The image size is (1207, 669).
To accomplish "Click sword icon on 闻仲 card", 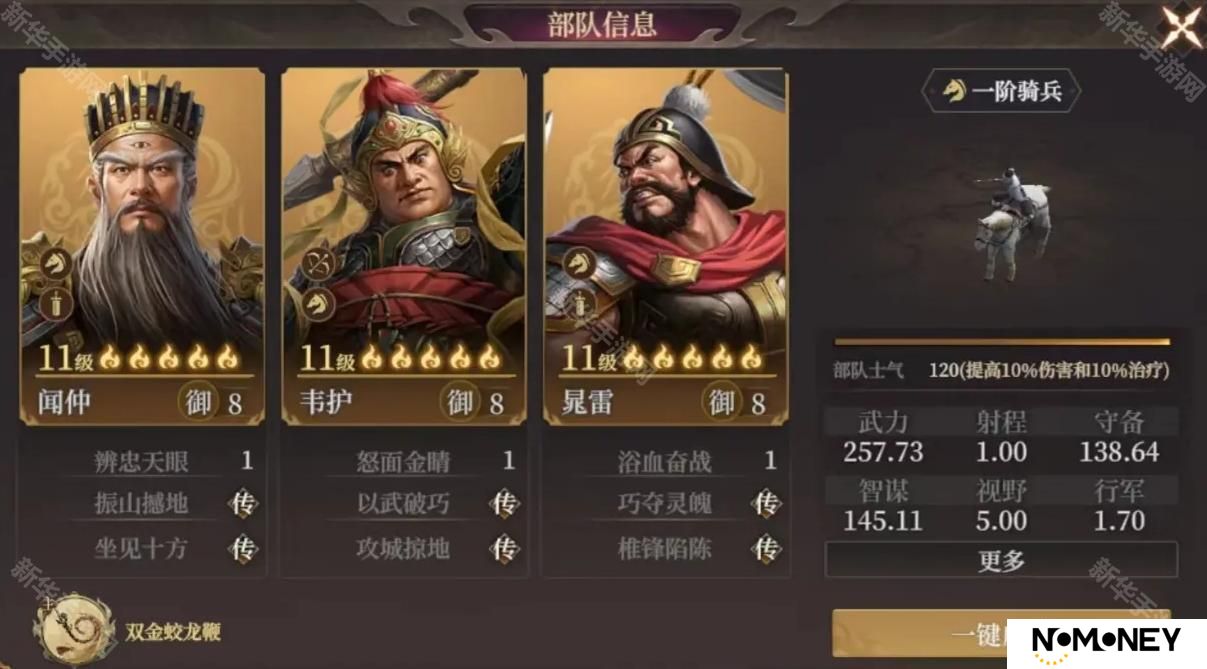I will 55,305.
